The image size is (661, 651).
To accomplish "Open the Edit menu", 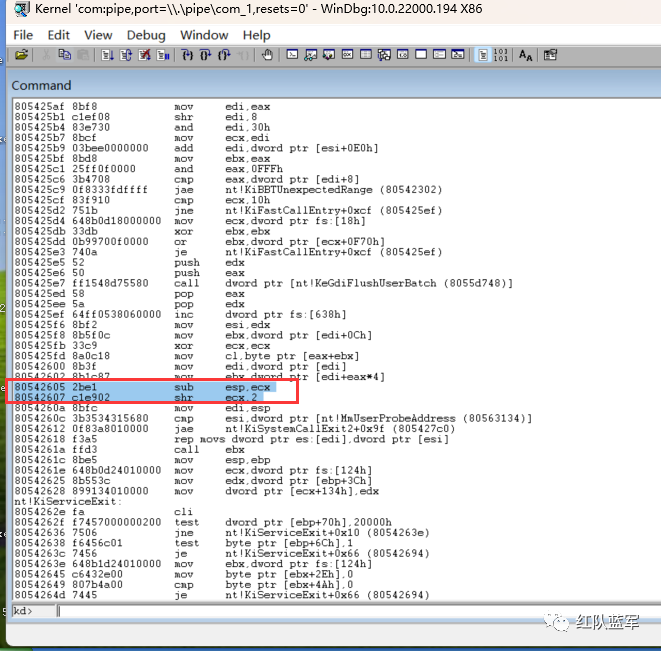I will coord(59,35).
